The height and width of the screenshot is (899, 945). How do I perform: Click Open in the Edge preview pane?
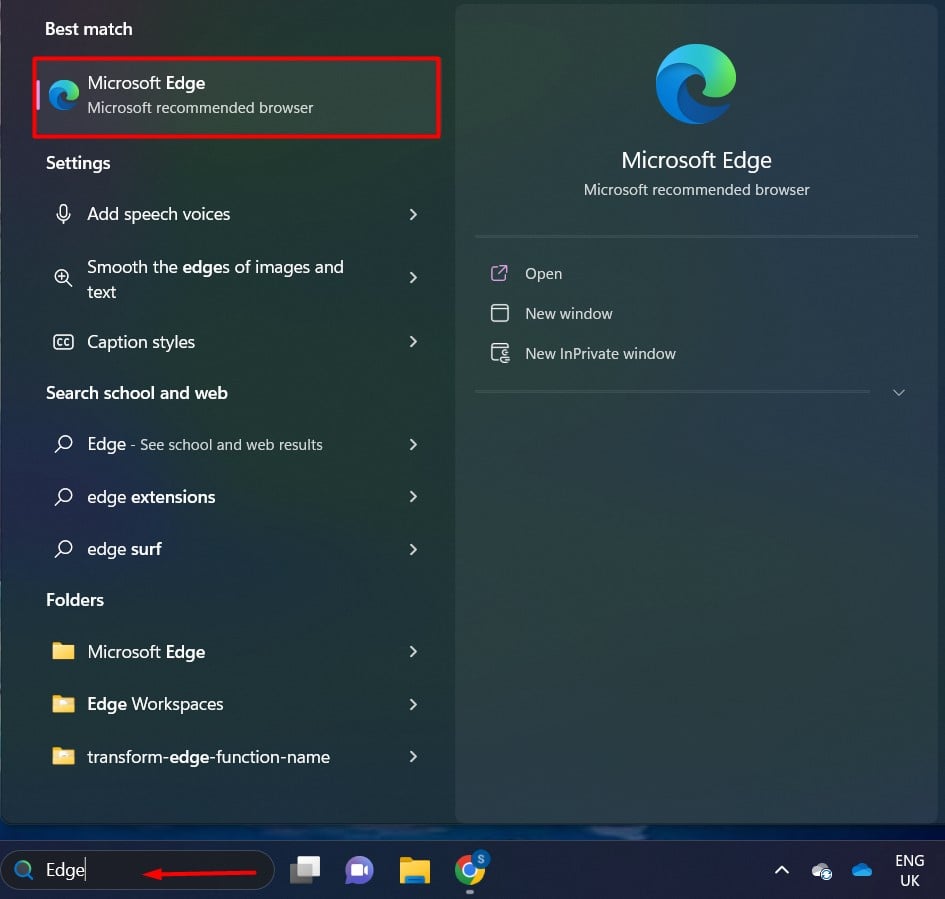543,274
